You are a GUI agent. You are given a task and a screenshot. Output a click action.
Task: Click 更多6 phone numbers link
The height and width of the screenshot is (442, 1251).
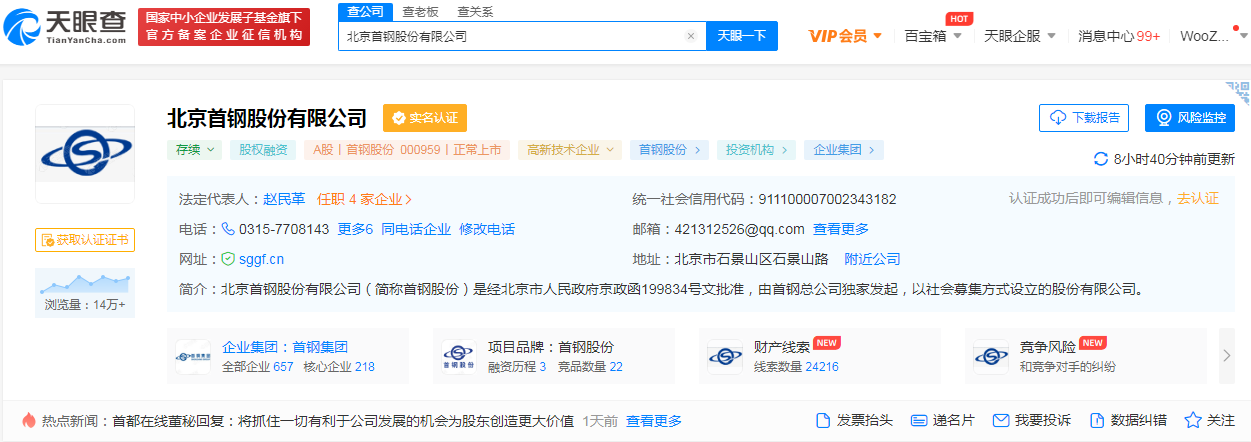click(x=355, y=229)
